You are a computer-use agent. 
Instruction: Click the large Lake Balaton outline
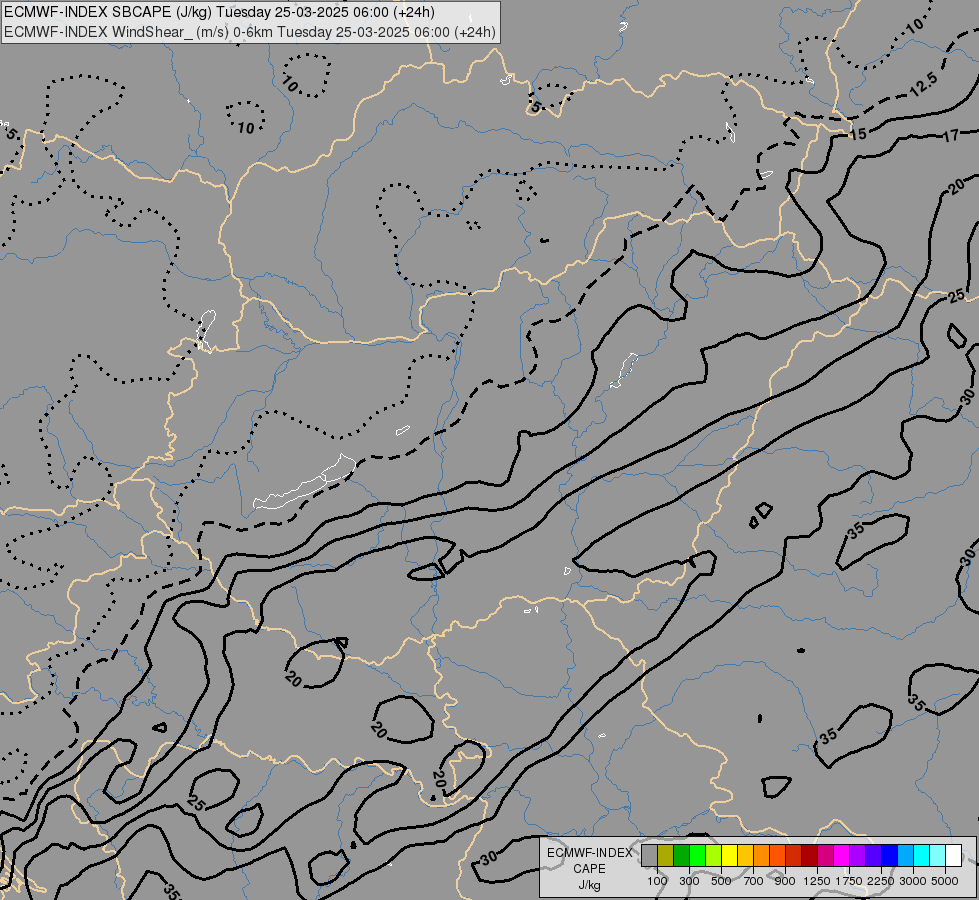(x=304, y=482)
